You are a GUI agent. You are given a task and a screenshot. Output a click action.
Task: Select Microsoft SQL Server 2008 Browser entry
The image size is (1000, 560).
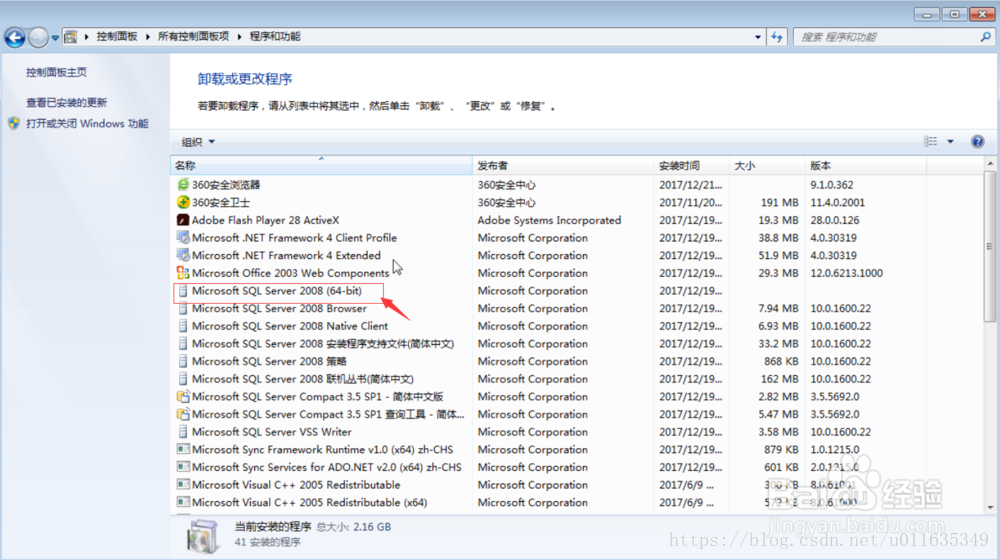coord(279,308)
